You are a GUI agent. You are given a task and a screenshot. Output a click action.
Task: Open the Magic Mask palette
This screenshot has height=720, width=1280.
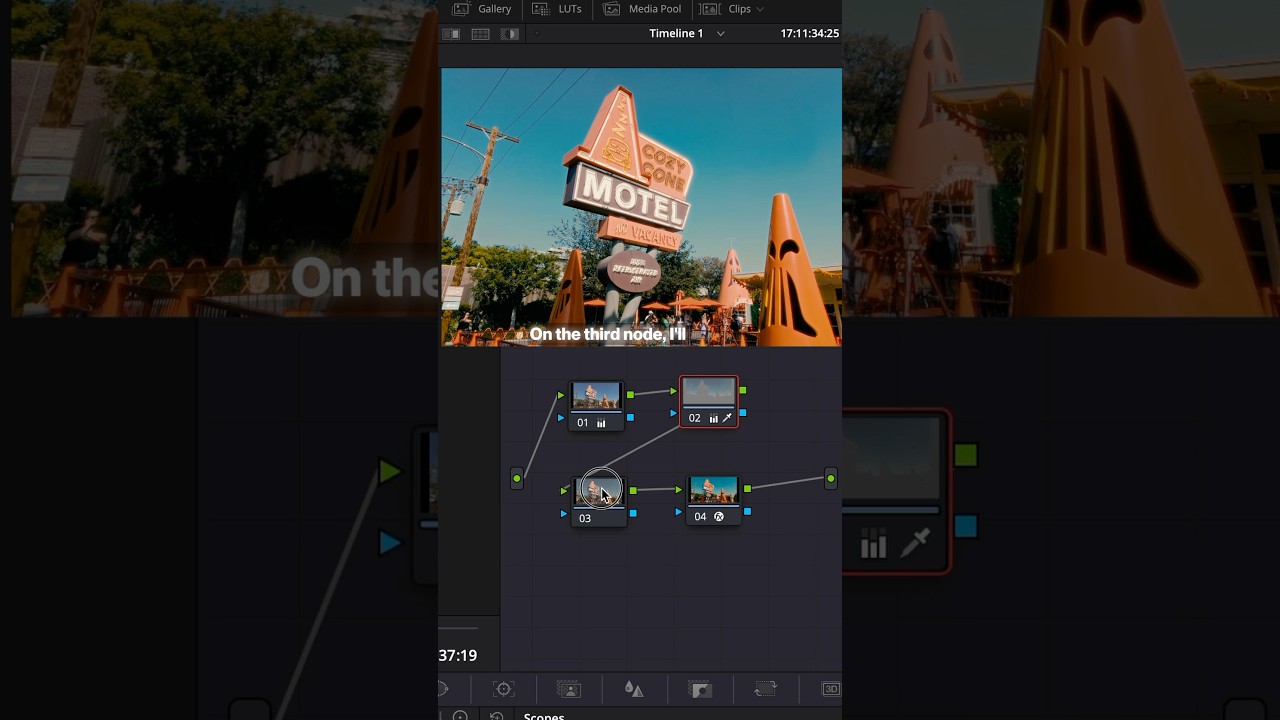pyautogui.click(x=568, y=689)
